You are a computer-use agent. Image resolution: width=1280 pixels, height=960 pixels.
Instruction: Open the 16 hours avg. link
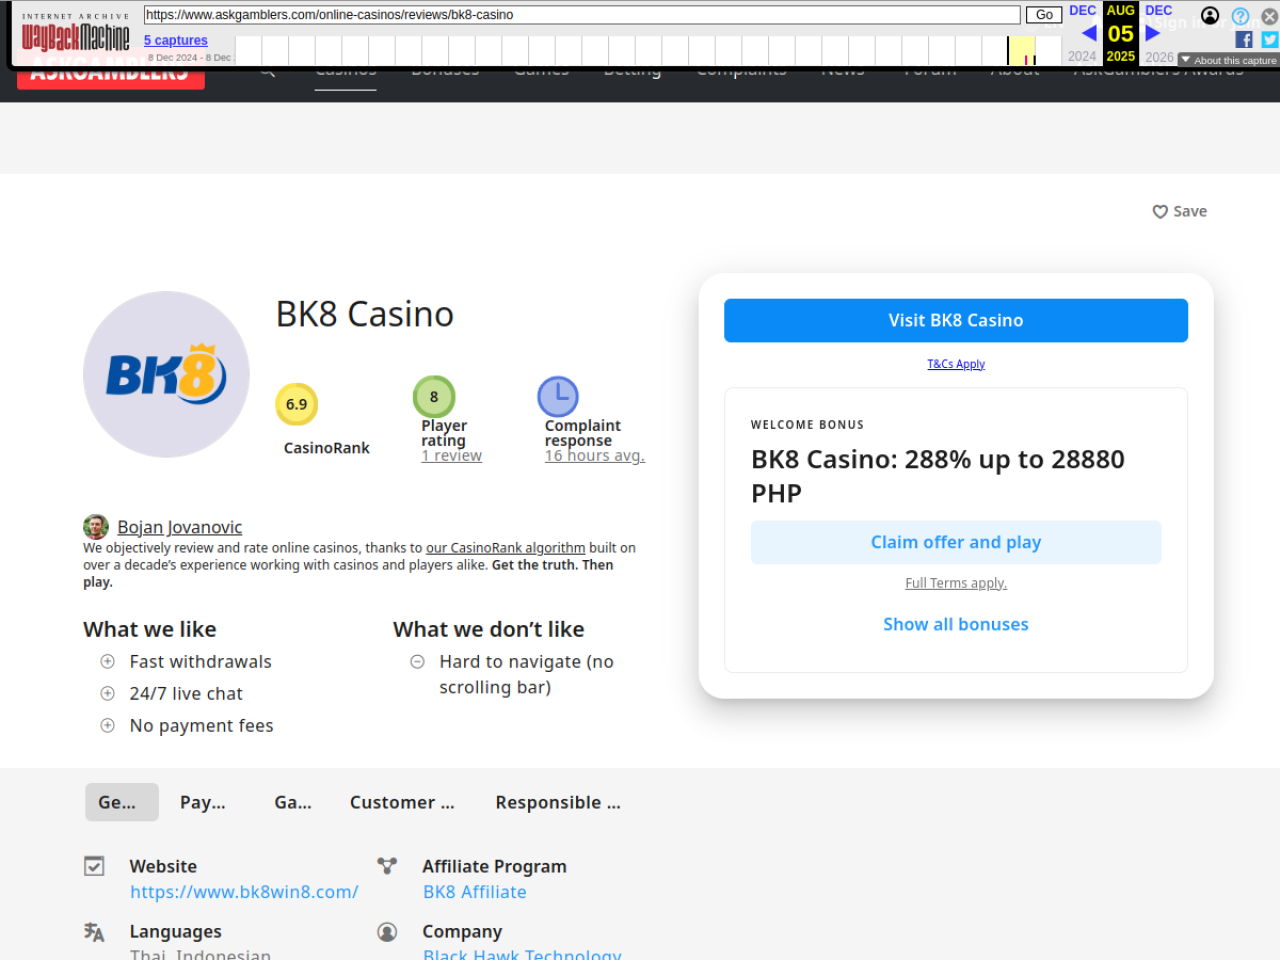(595, 456)
